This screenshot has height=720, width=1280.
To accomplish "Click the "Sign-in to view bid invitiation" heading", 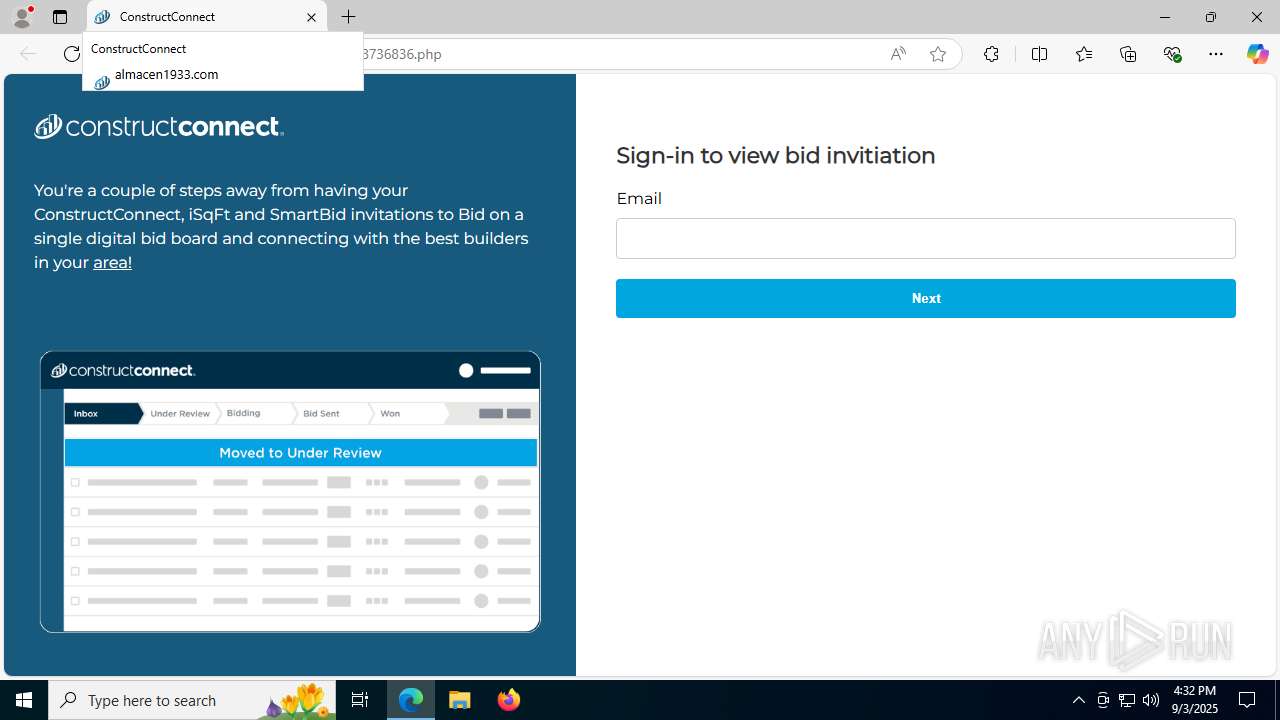I will (x=775, y=155).
